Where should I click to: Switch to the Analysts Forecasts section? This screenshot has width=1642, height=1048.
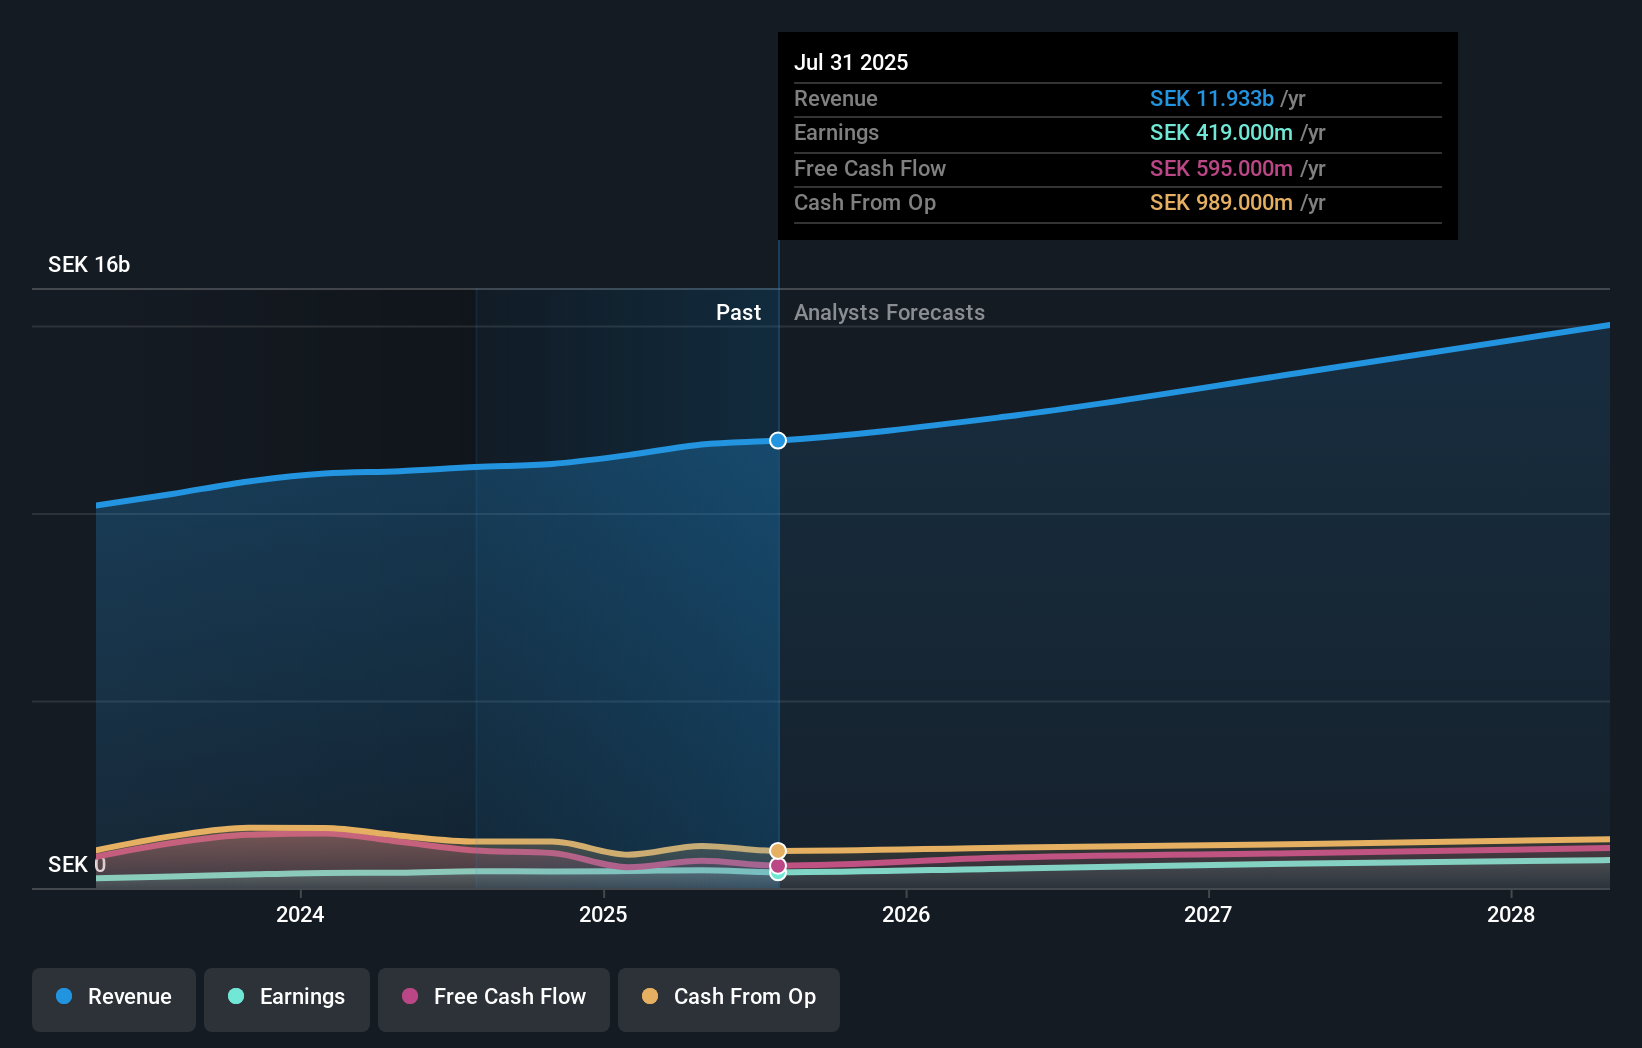[x=889, y=312]
